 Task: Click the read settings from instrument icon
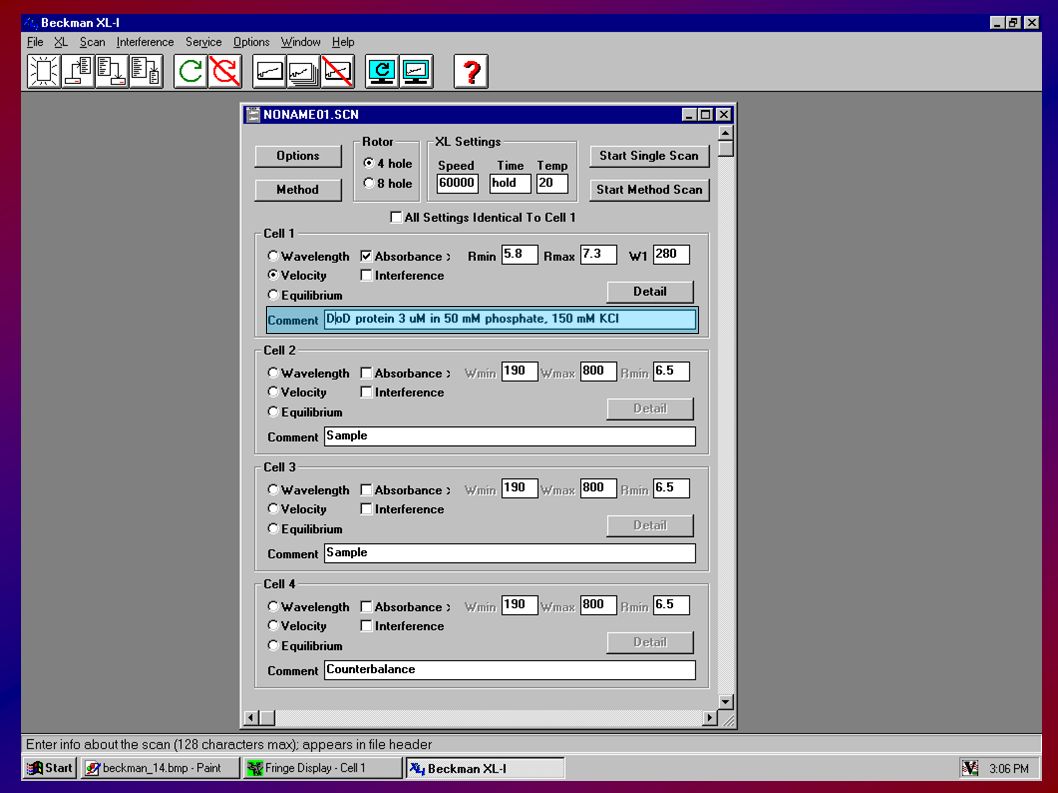tap(78, 71)
